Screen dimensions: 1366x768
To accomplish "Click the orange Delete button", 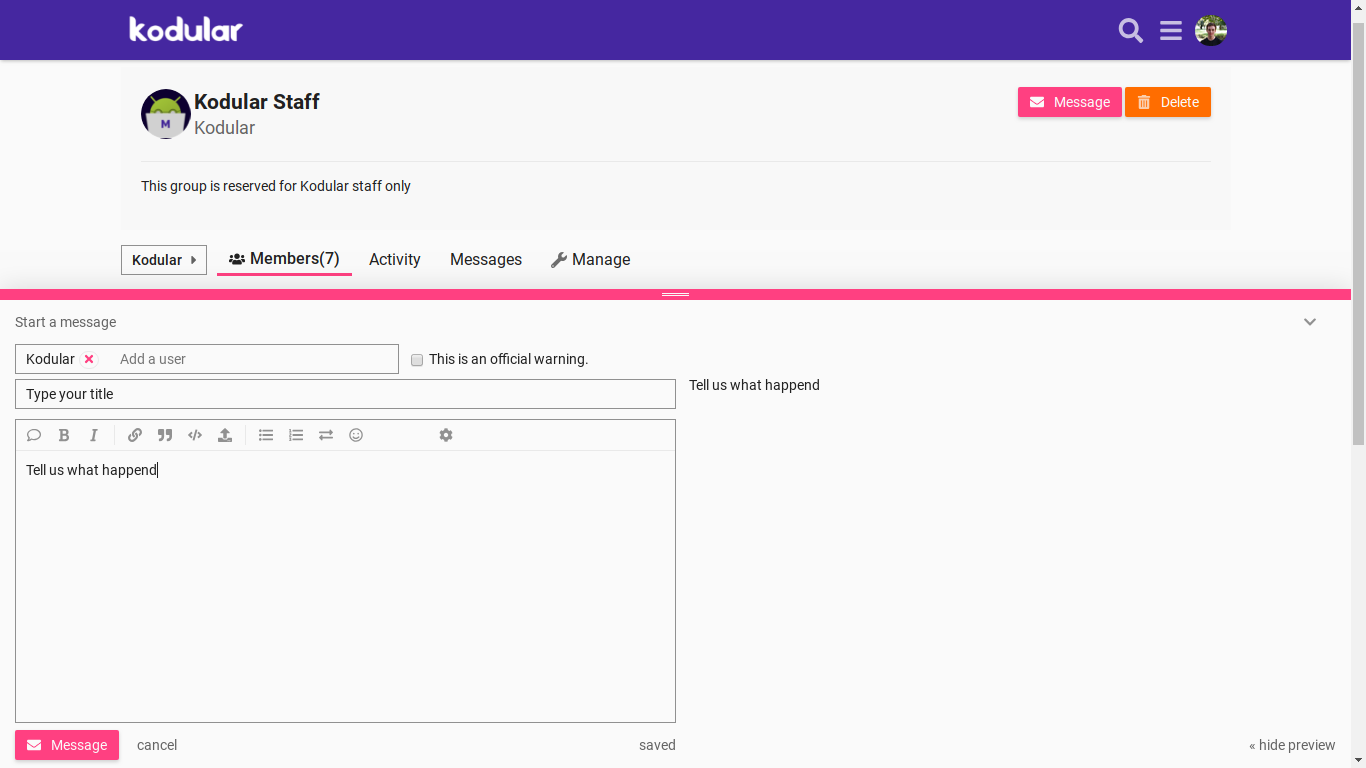I will [x=1167, y=102].
